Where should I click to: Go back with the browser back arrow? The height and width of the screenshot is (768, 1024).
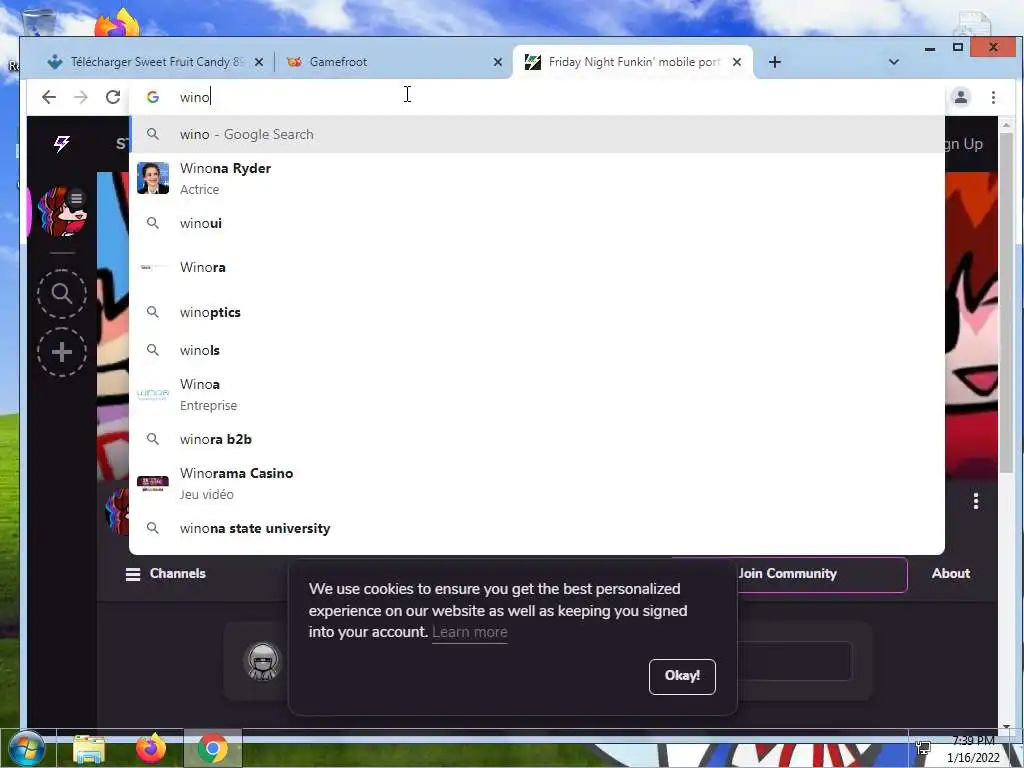pyautogui.click(x=48, y=97)
